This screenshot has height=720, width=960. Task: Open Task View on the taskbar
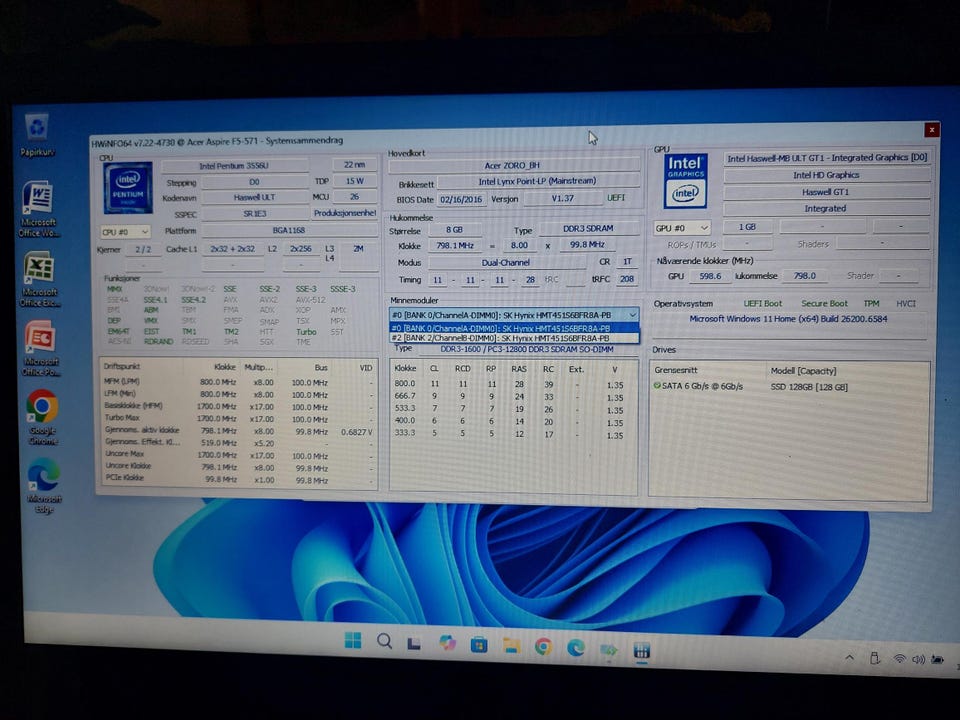[414, 643]
